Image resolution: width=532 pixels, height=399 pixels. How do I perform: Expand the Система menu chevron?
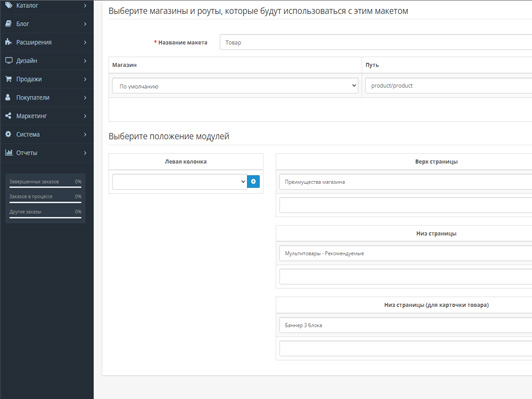85,134
